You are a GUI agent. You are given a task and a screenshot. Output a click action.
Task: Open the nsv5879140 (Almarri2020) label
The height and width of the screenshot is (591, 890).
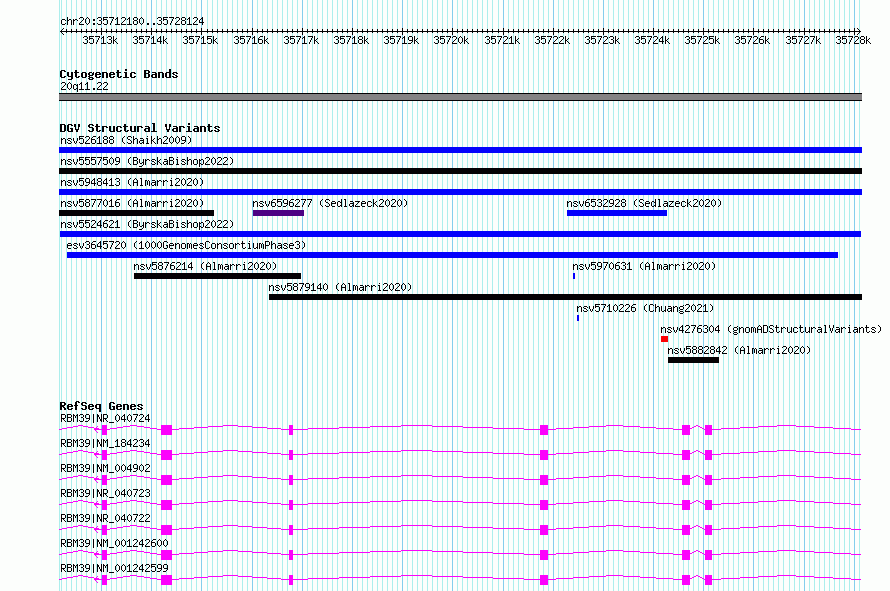tap(341, 287)
